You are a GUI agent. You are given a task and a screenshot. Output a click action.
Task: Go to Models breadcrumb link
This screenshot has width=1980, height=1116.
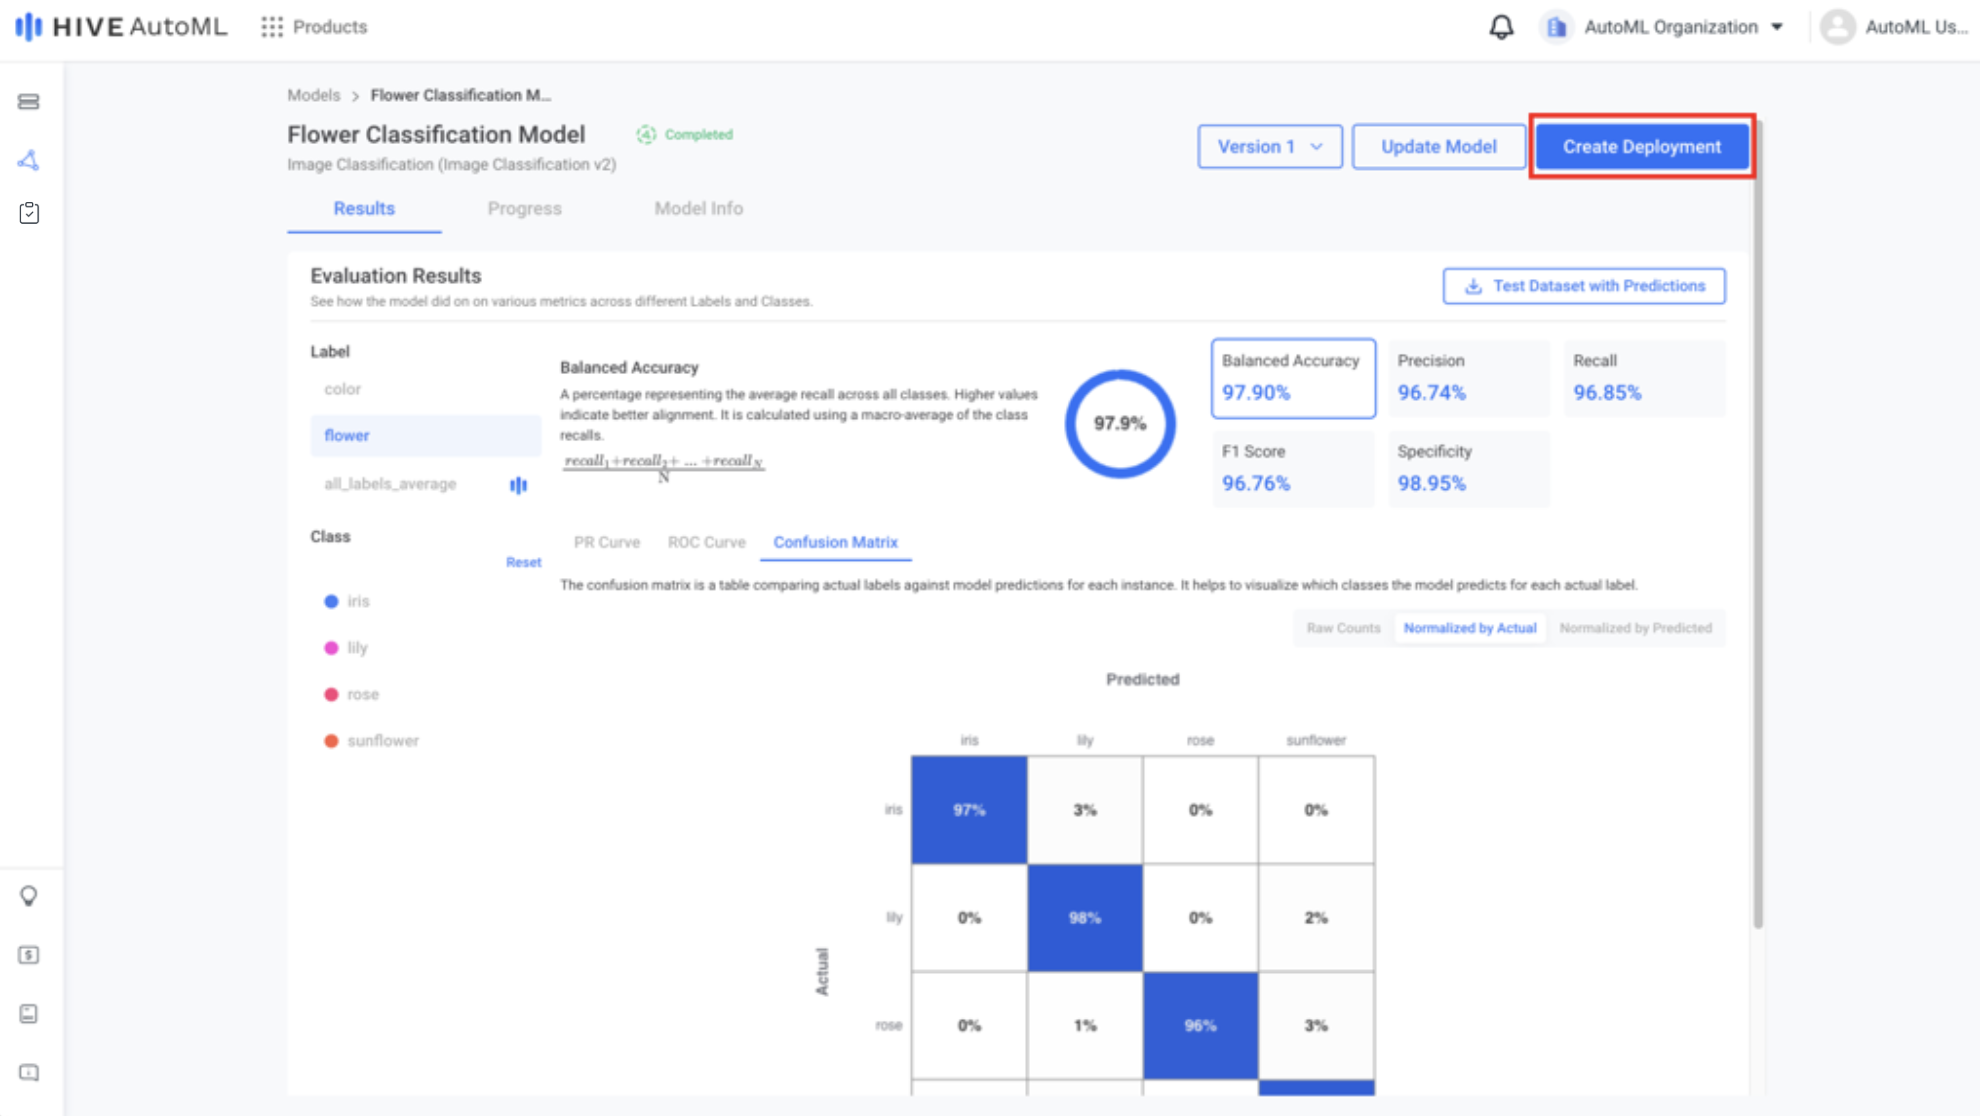[x=314, y=95]
